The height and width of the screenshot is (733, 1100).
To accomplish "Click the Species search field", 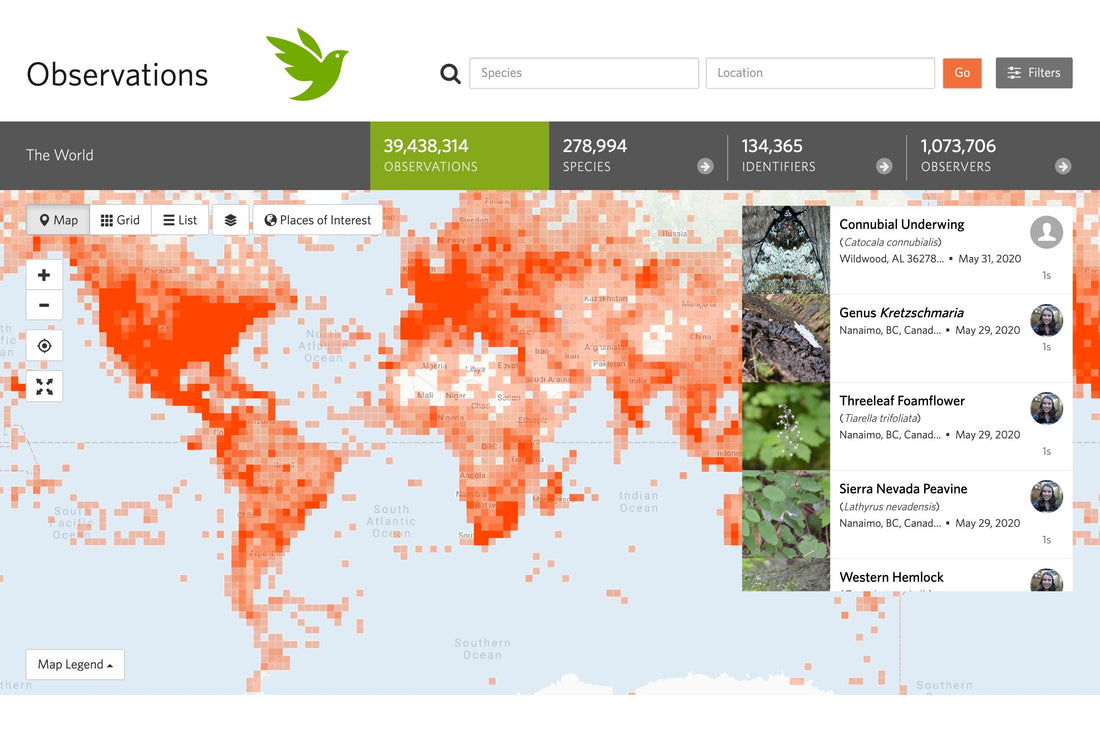I will click(x=584, y=73).
